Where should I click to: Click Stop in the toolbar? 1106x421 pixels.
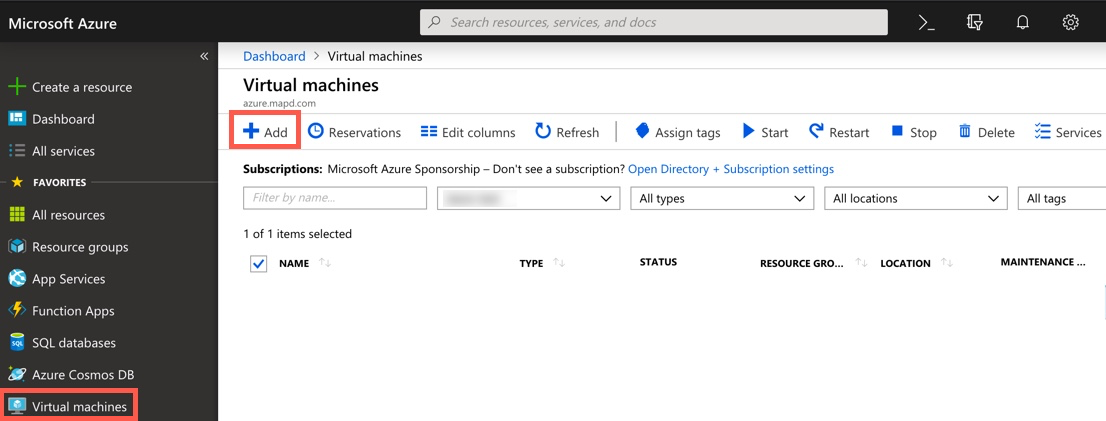pos(913,132)
